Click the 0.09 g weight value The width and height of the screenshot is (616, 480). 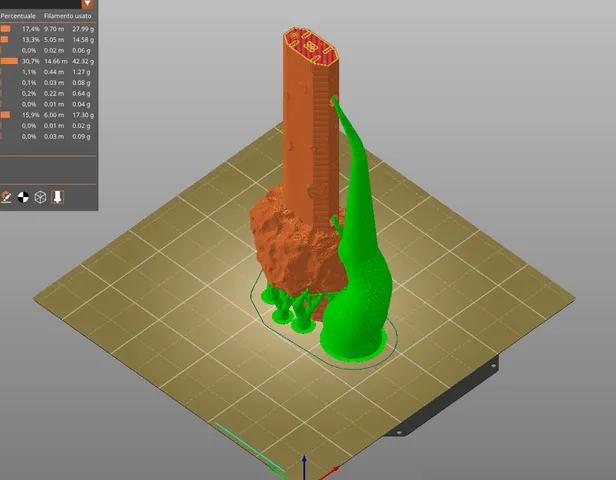click(81, 137)
